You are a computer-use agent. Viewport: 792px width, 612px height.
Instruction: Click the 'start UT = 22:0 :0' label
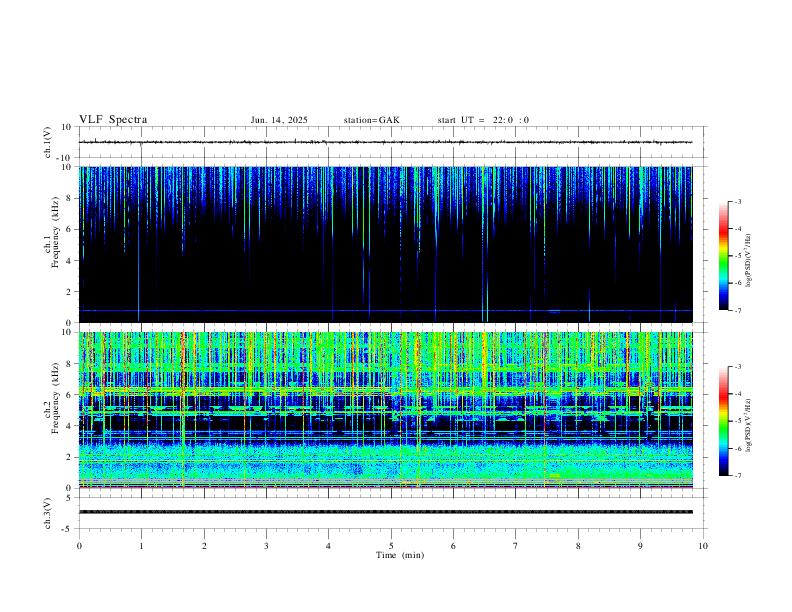tap(483, 120)
